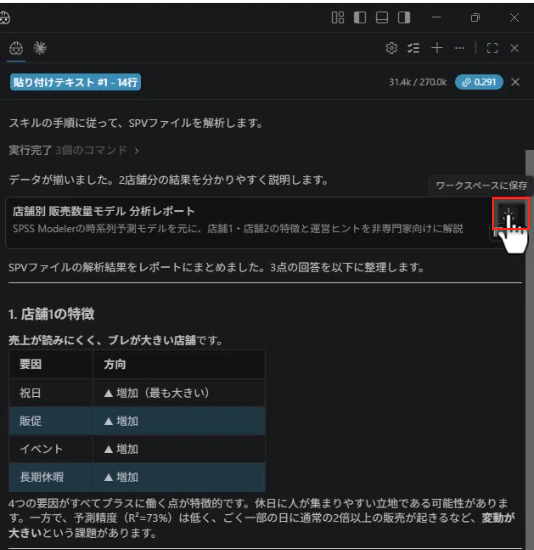Click the 0.291 cost badge
This screenshot has height=550, width=534.
(479, 82)
